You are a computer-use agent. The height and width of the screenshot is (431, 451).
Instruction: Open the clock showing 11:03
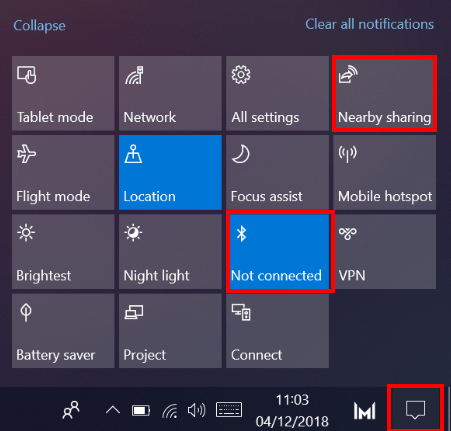[x=292, y=410]
